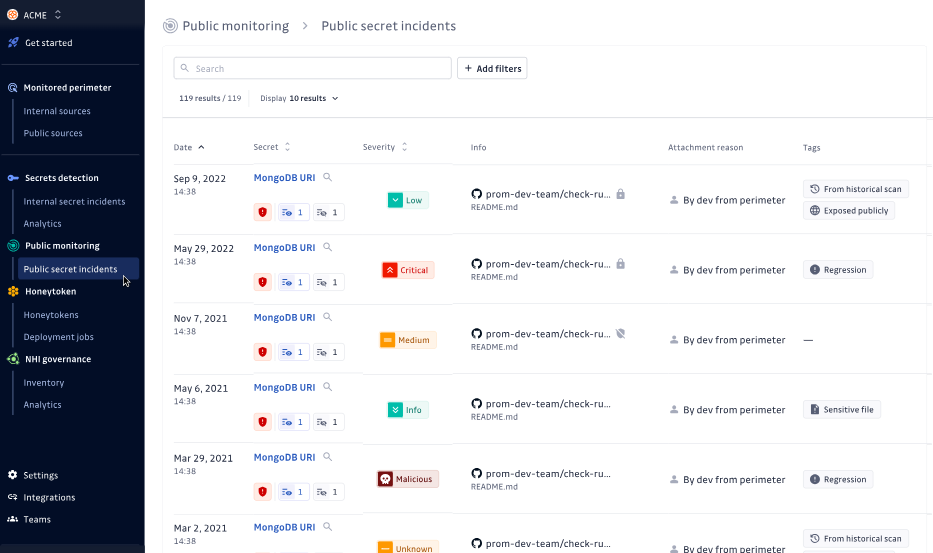The image size is (933, 553).
Task: Focus the Search input field
Action: [x=312, y=68]
